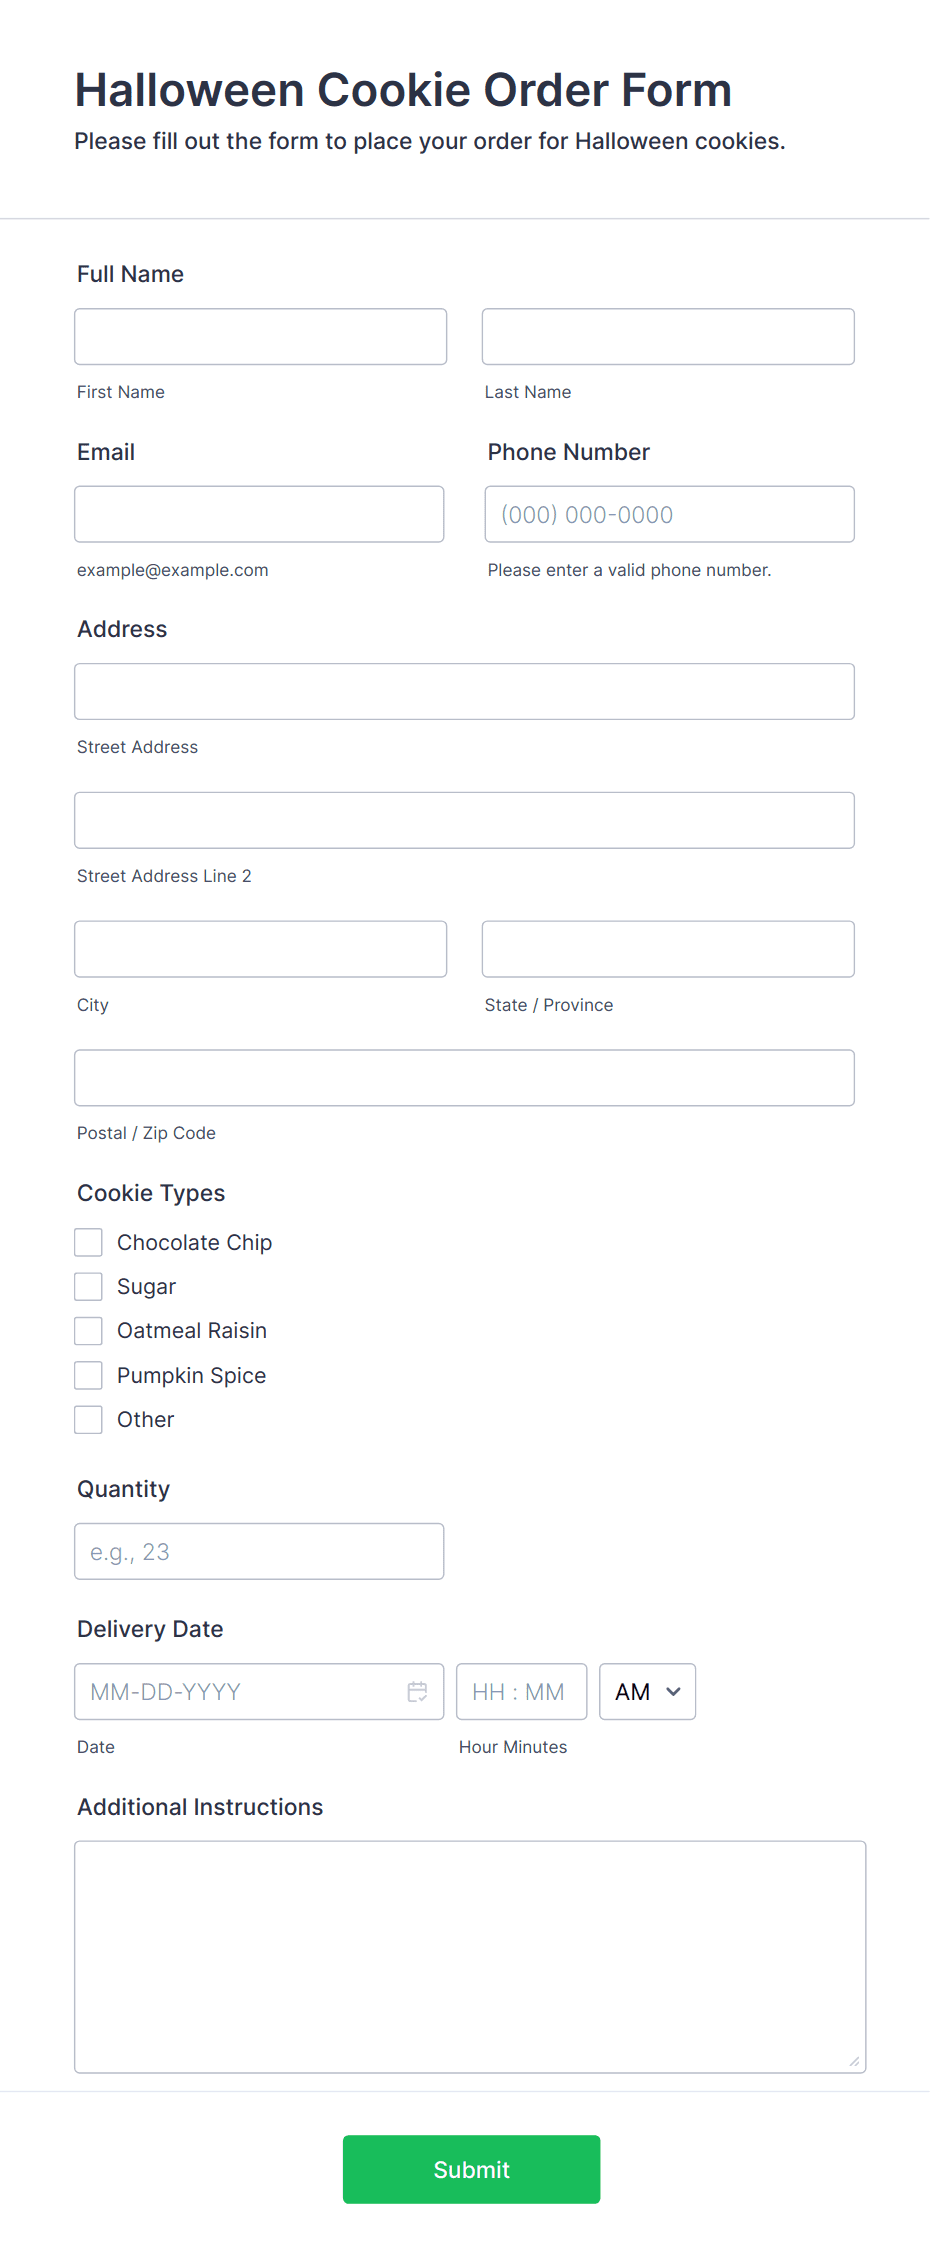
Task: Focus the State / Province field
Action: coord(668,949)
